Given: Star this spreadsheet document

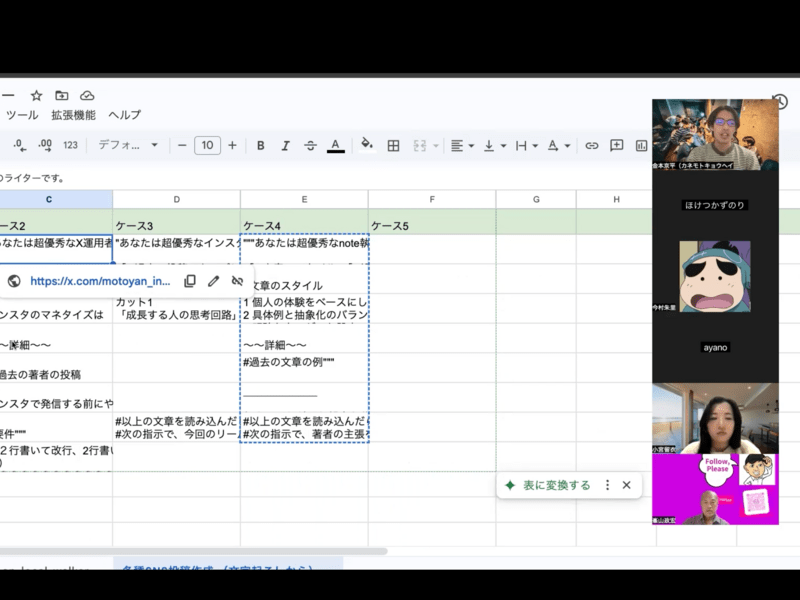Looking at the screenshot, I should pyautogui.click(x=36, y=95).
